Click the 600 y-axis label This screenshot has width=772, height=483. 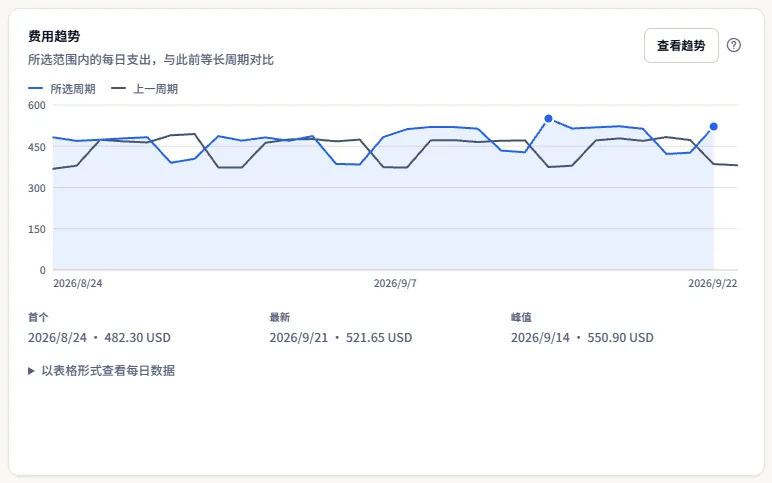tap(37, 105)
